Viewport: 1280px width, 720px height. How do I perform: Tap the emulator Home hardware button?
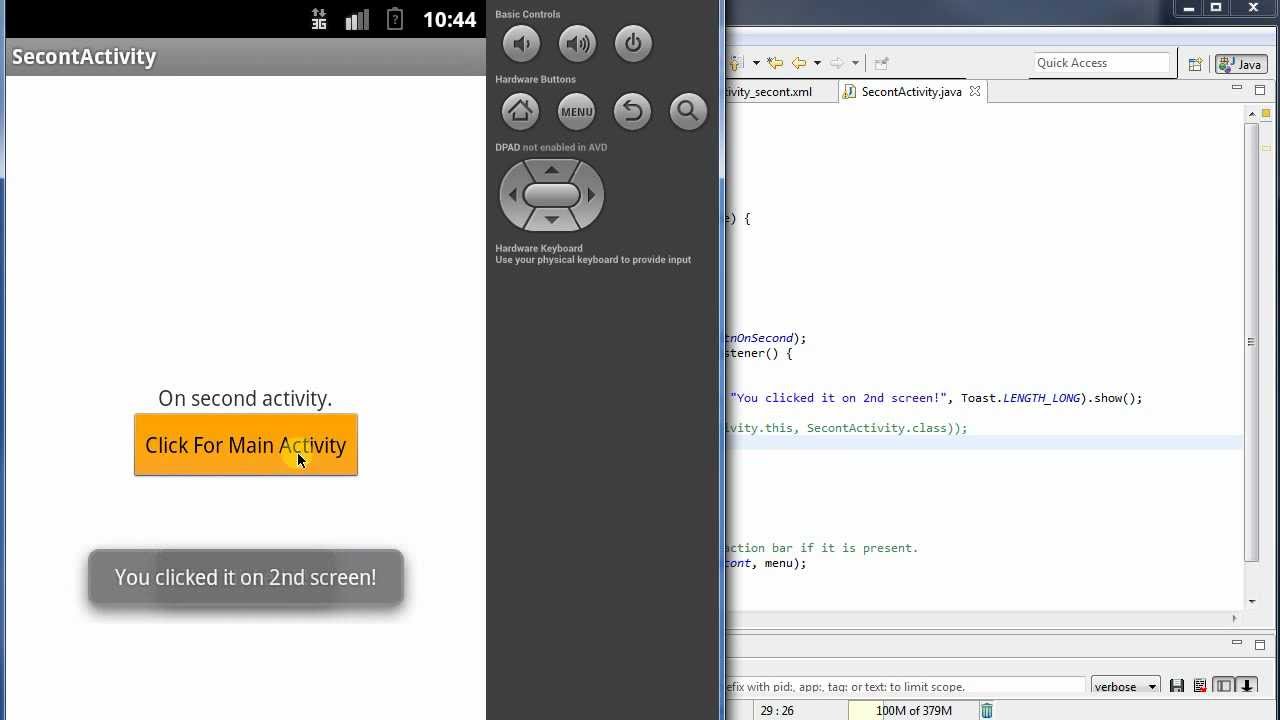[x=520, y=111]
